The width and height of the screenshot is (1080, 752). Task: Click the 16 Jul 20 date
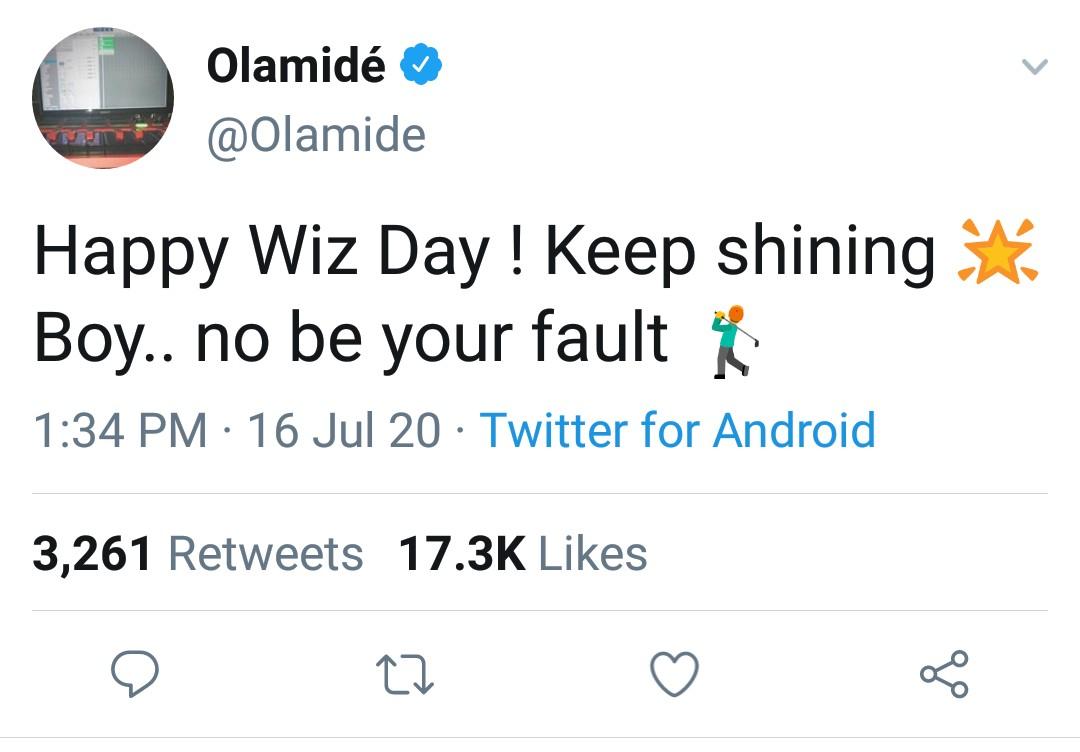[x=343, y=430]
